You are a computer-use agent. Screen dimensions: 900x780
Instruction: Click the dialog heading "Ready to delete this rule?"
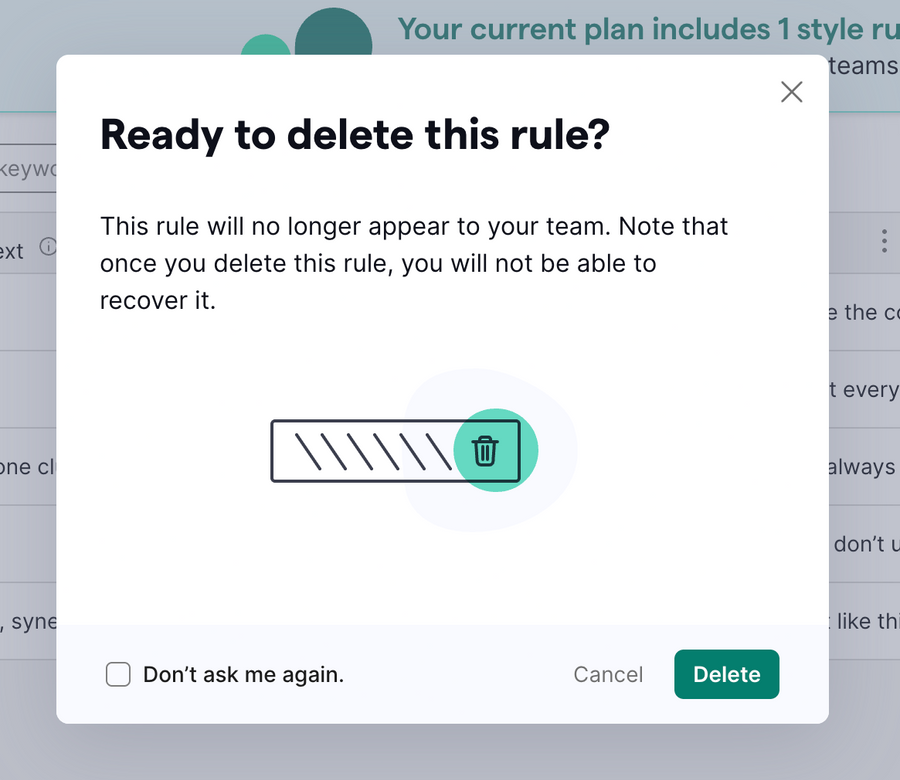click(x=357, y=134)
